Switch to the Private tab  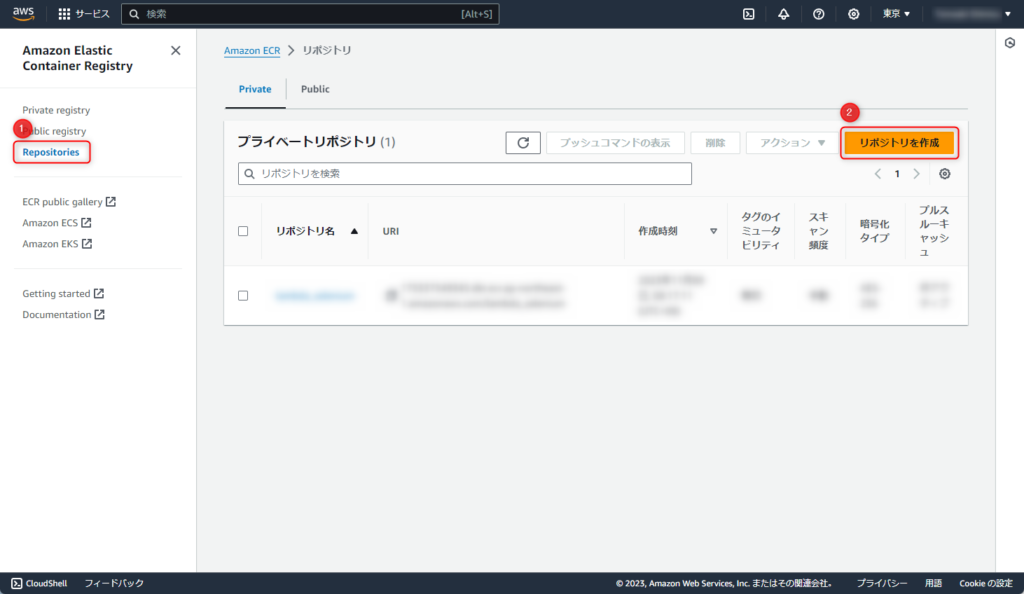pyautogui.click(x=255, y=89)
